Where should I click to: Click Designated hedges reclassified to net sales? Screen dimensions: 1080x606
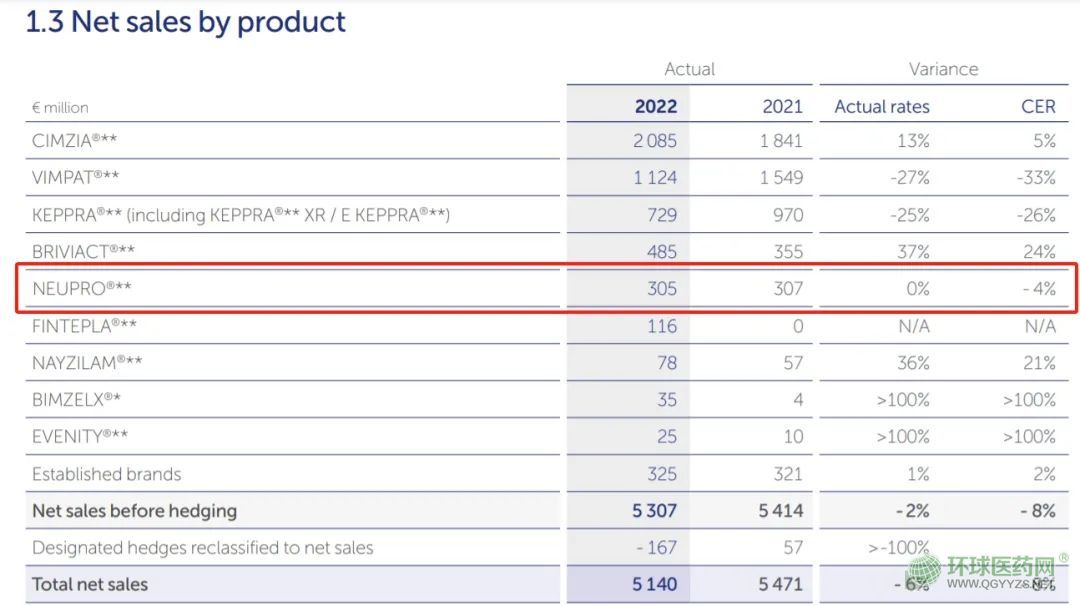click(x=202, y=548)
